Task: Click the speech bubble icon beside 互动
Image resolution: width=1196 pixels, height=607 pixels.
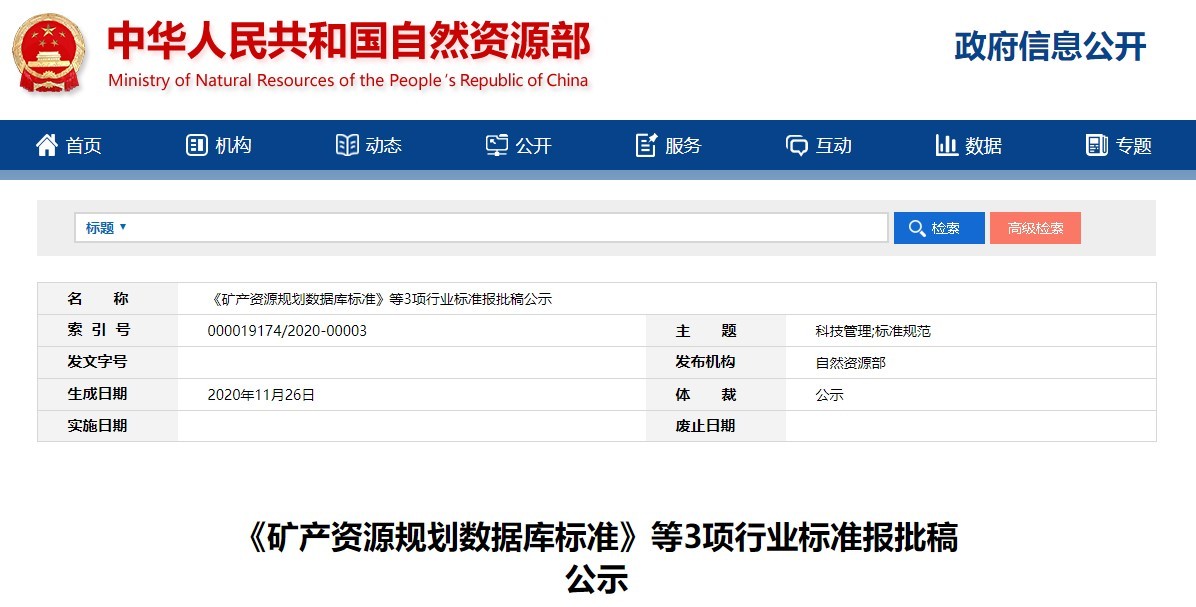Action: click(795, 145)
